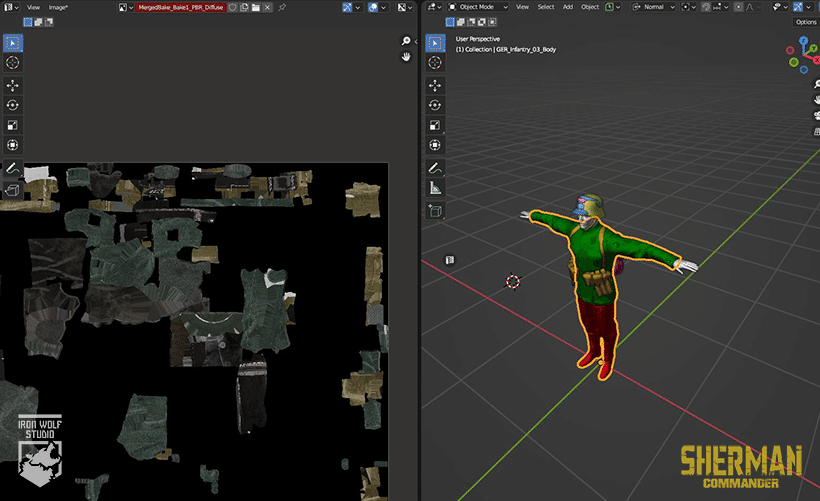
Task: Activate the Measure tool in 3D viewport
Action: (435, 188)
